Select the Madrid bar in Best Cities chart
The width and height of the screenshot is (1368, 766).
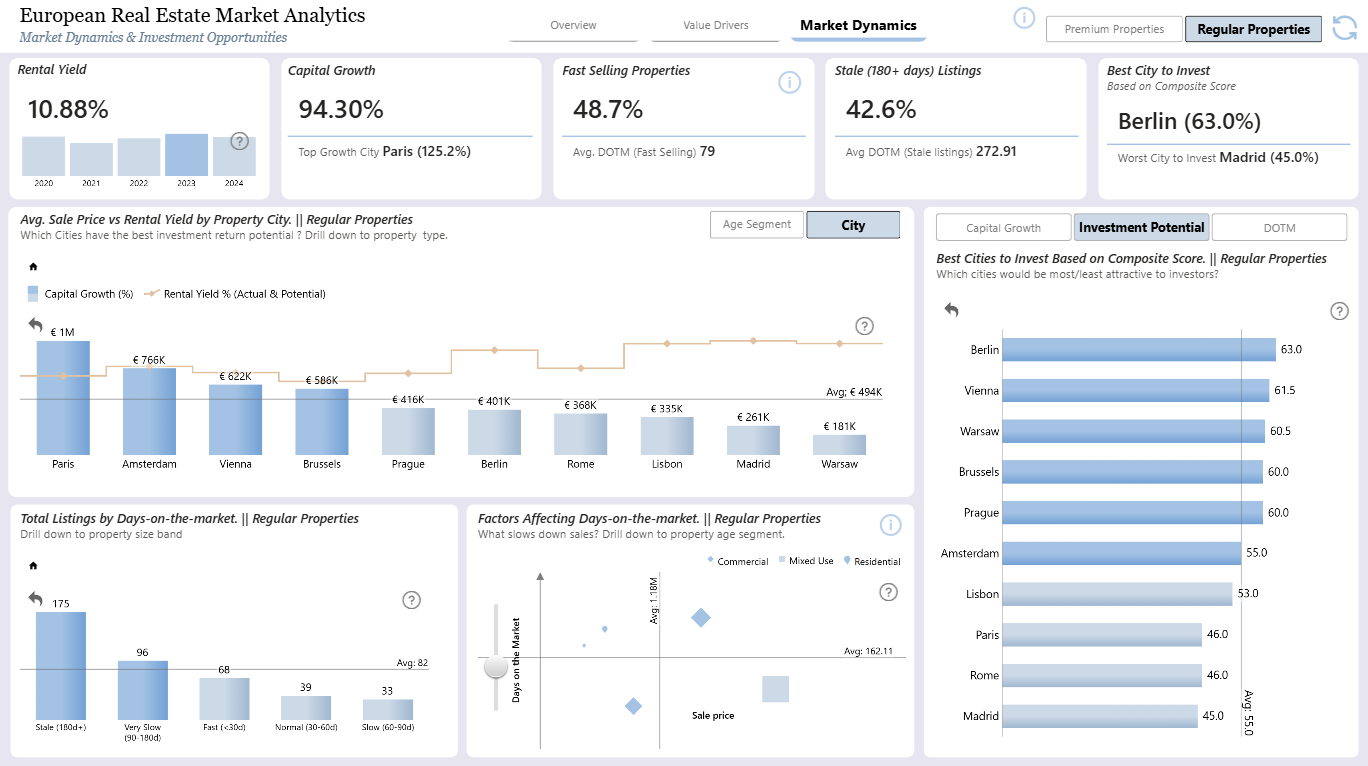pyautogui.click(x=1100, y=716)
